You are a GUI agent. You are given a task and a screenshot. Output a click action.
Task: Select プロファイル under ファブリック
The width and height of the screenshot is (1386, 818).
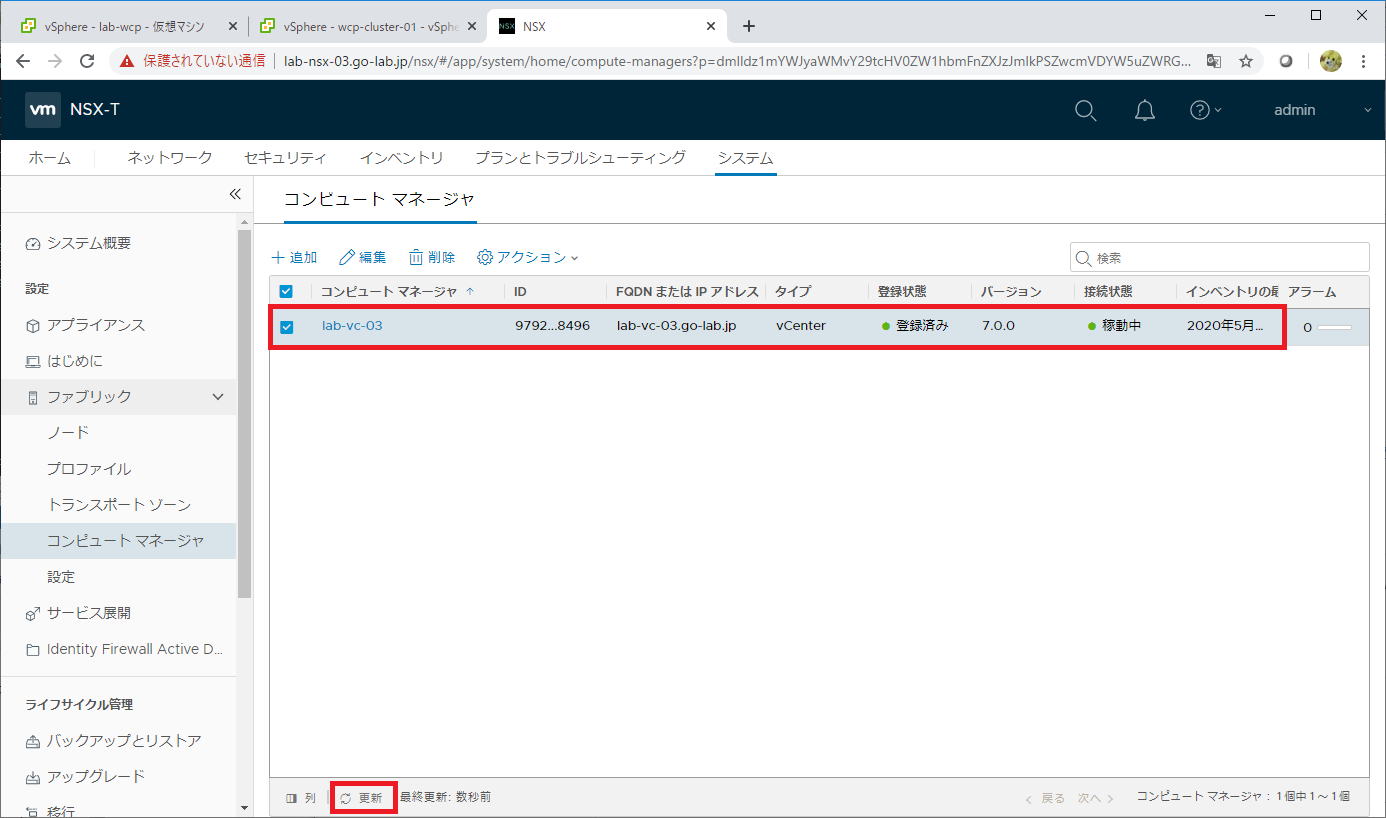pos(89,469)
